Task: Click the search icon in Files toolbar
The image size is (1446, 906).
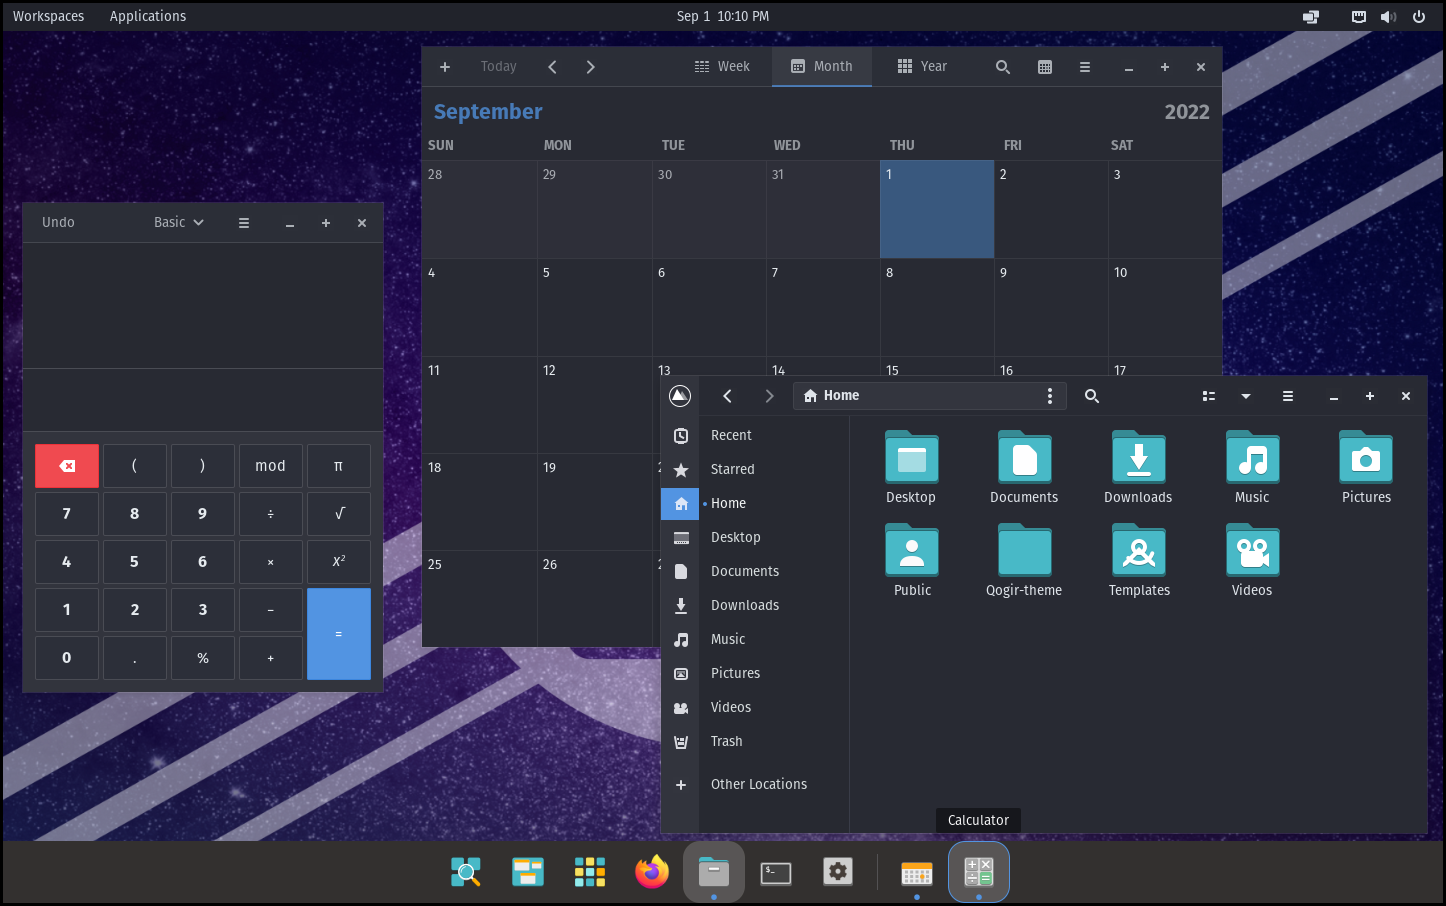Action: [x=1092, y=396]
